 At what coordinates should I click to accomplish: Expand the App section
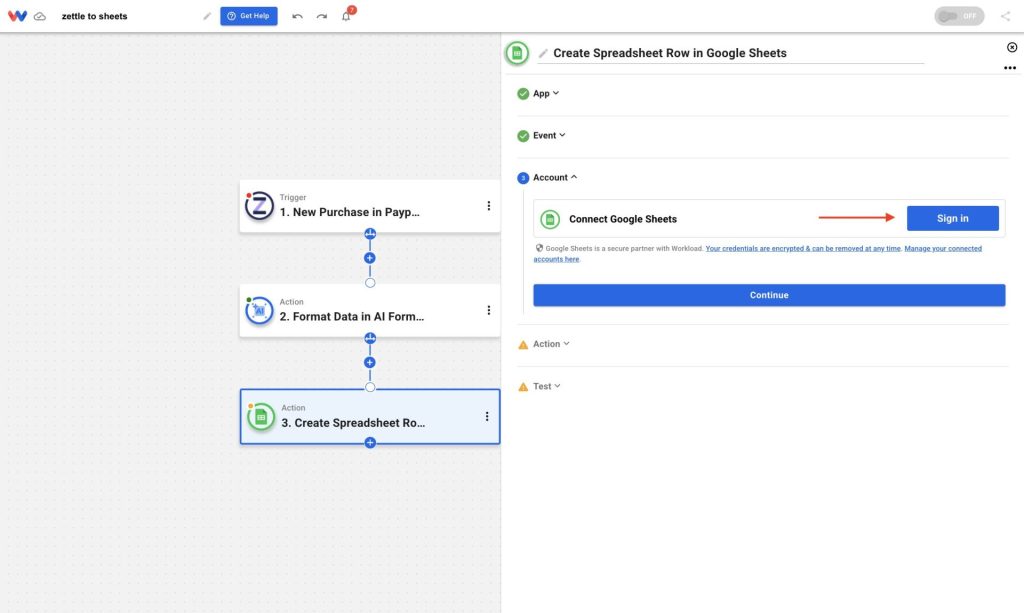tap(546, 93)
